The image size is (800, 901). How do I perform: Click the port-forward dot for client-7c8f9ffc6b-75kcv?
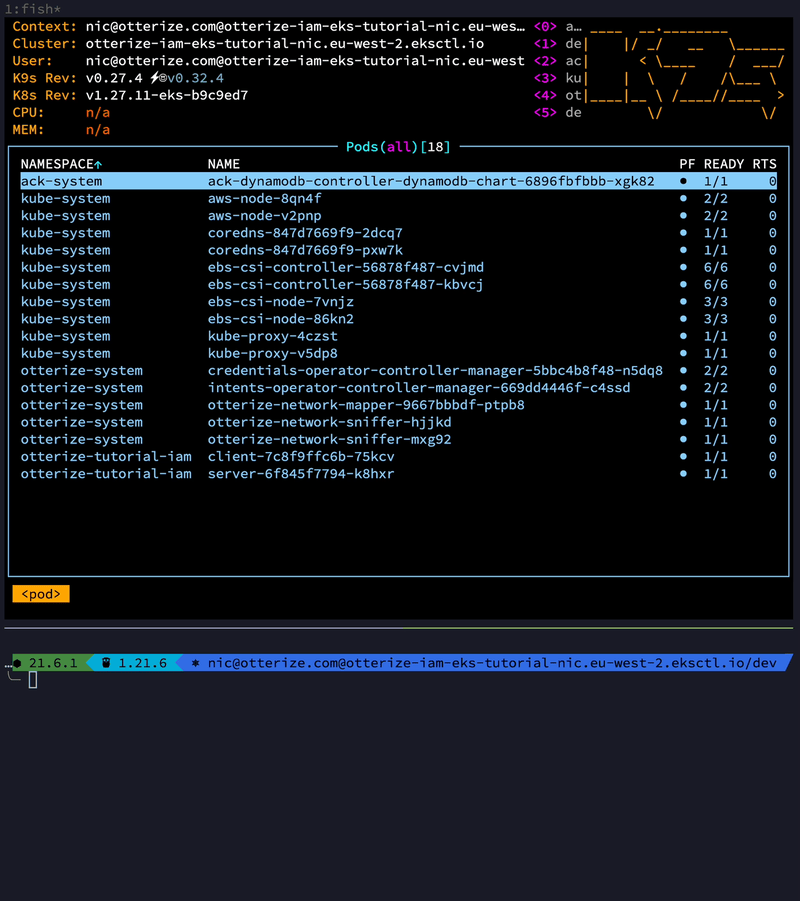coord(683,457)
